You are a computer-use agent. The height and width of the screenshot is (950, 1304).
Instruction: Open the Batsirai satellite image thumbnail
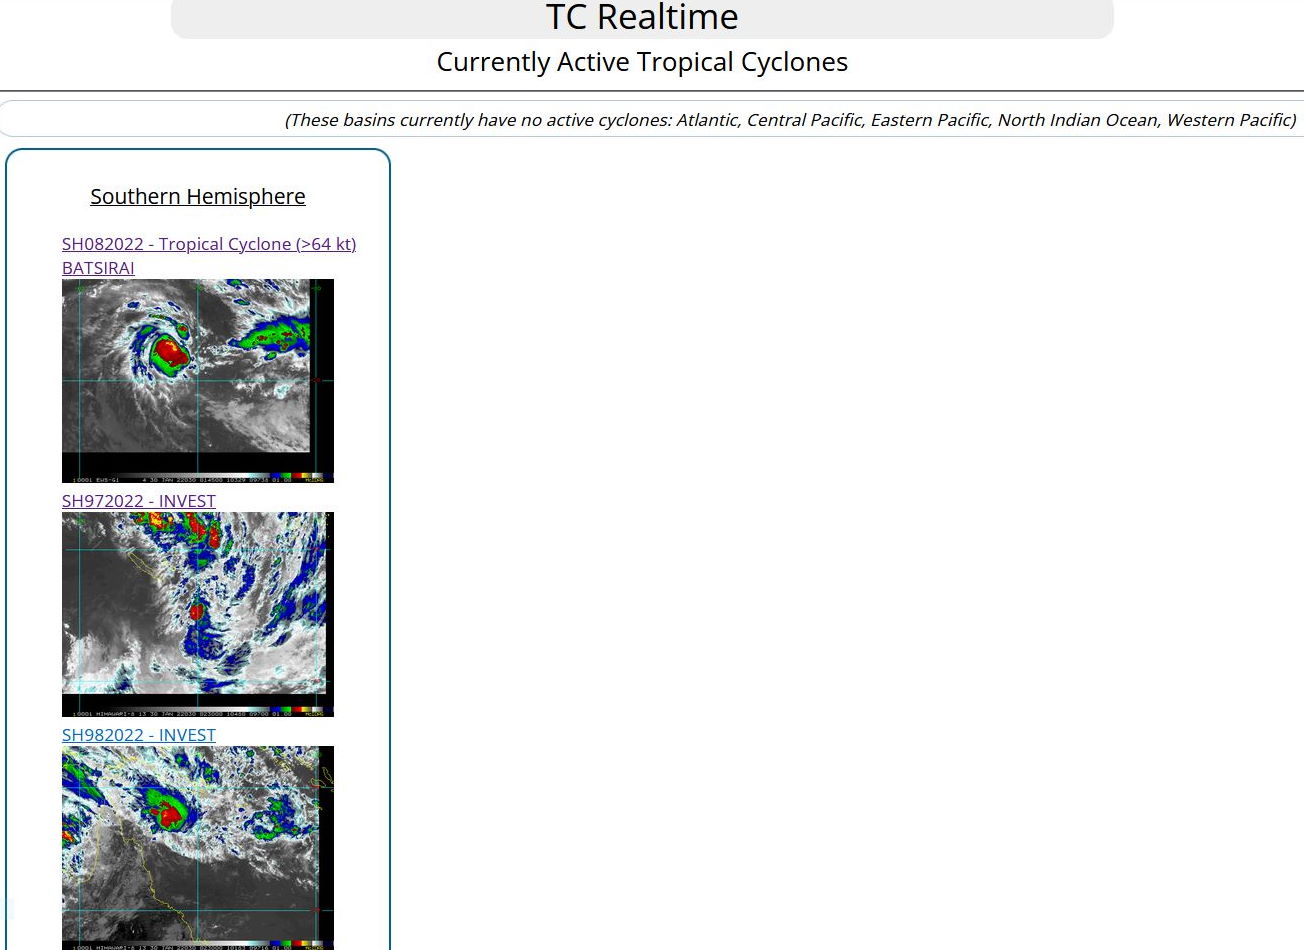pos(197,380)
